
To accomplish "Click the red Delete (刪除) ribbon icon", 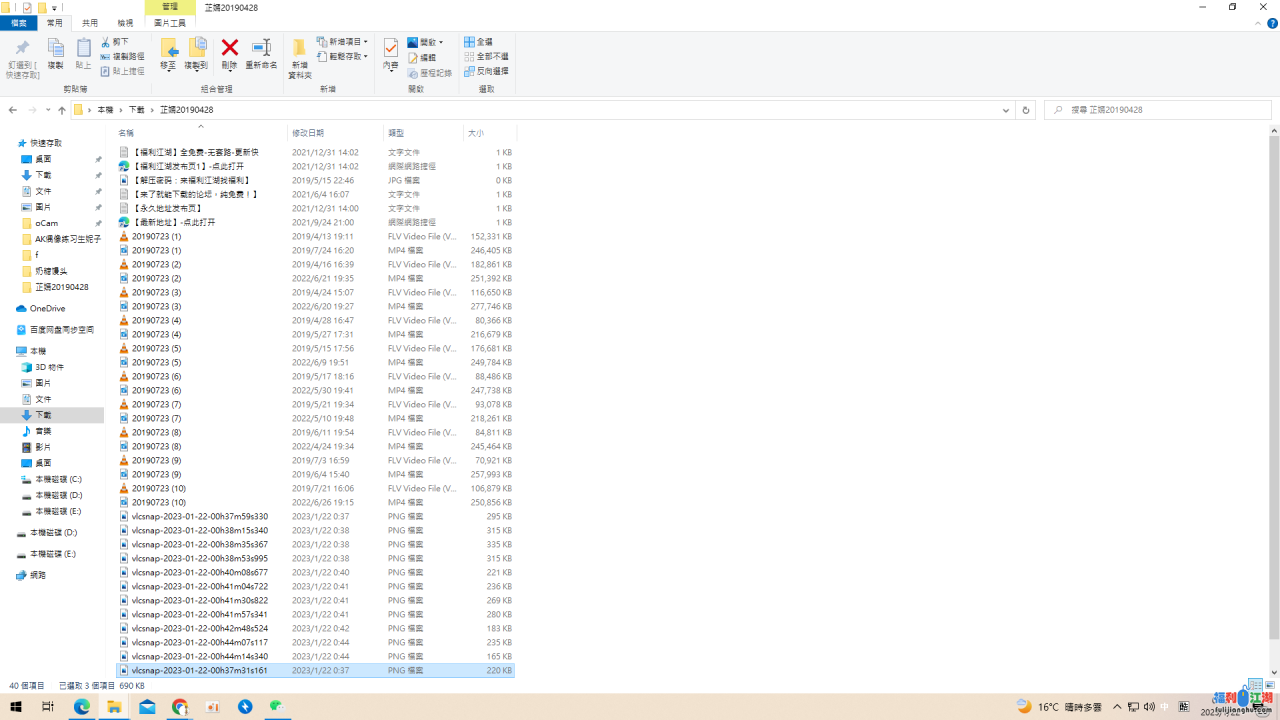I will pos(229,49).
